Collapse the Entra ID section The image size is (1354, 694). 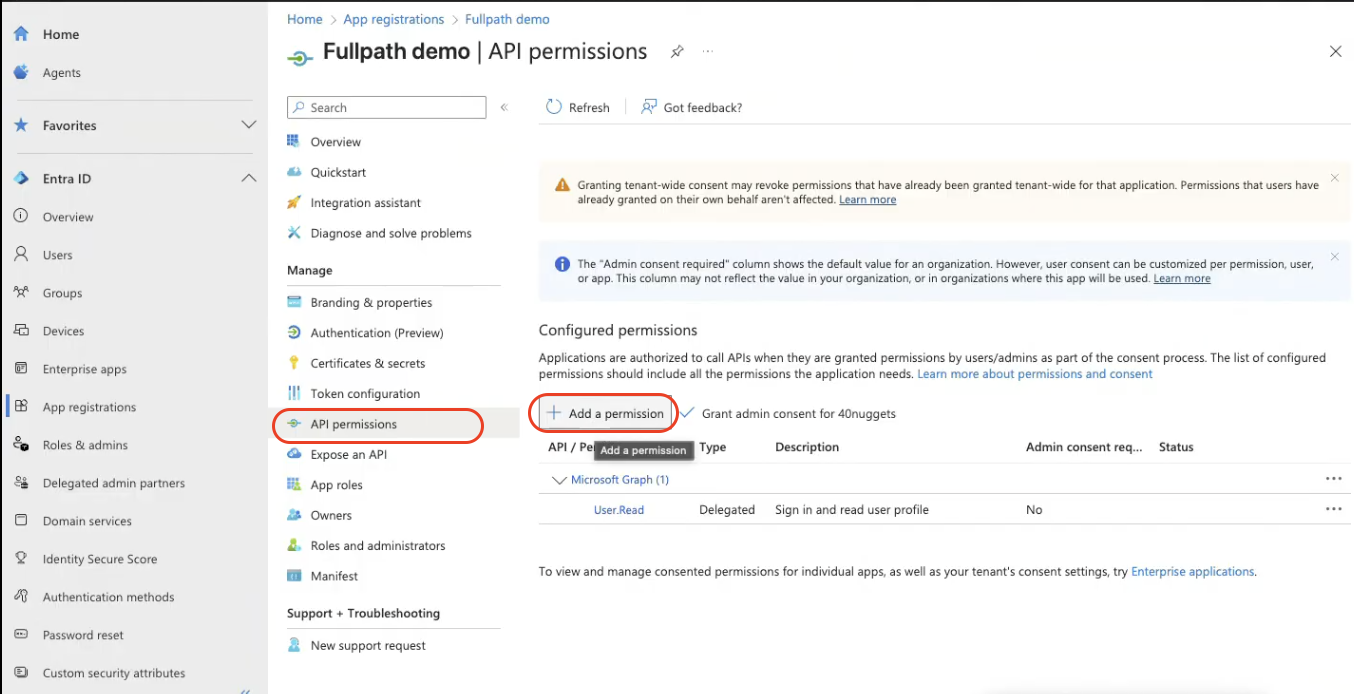pos(248,178)
